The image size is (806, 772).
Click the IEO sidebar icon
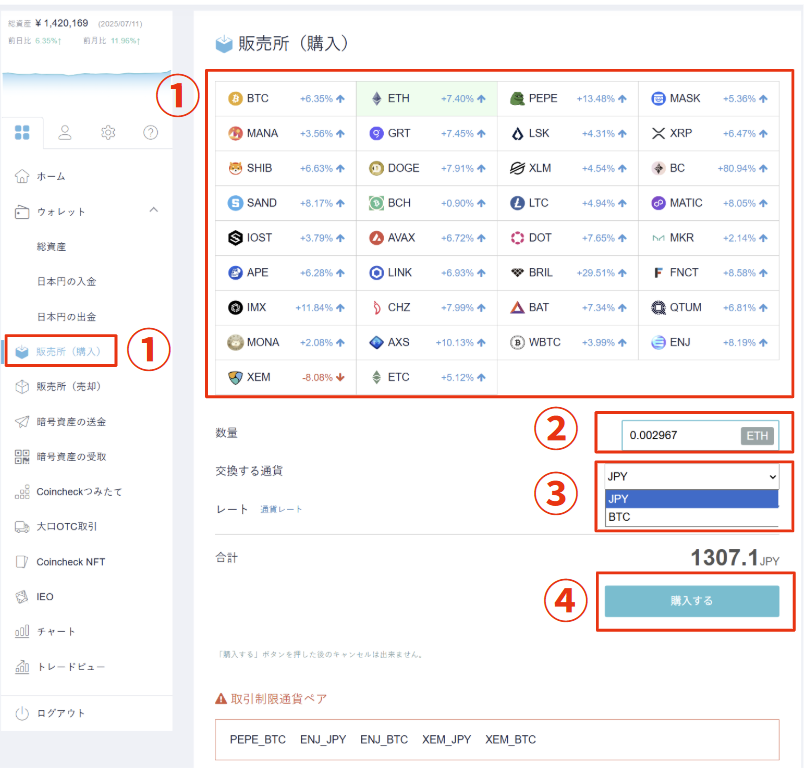(22, 597)
